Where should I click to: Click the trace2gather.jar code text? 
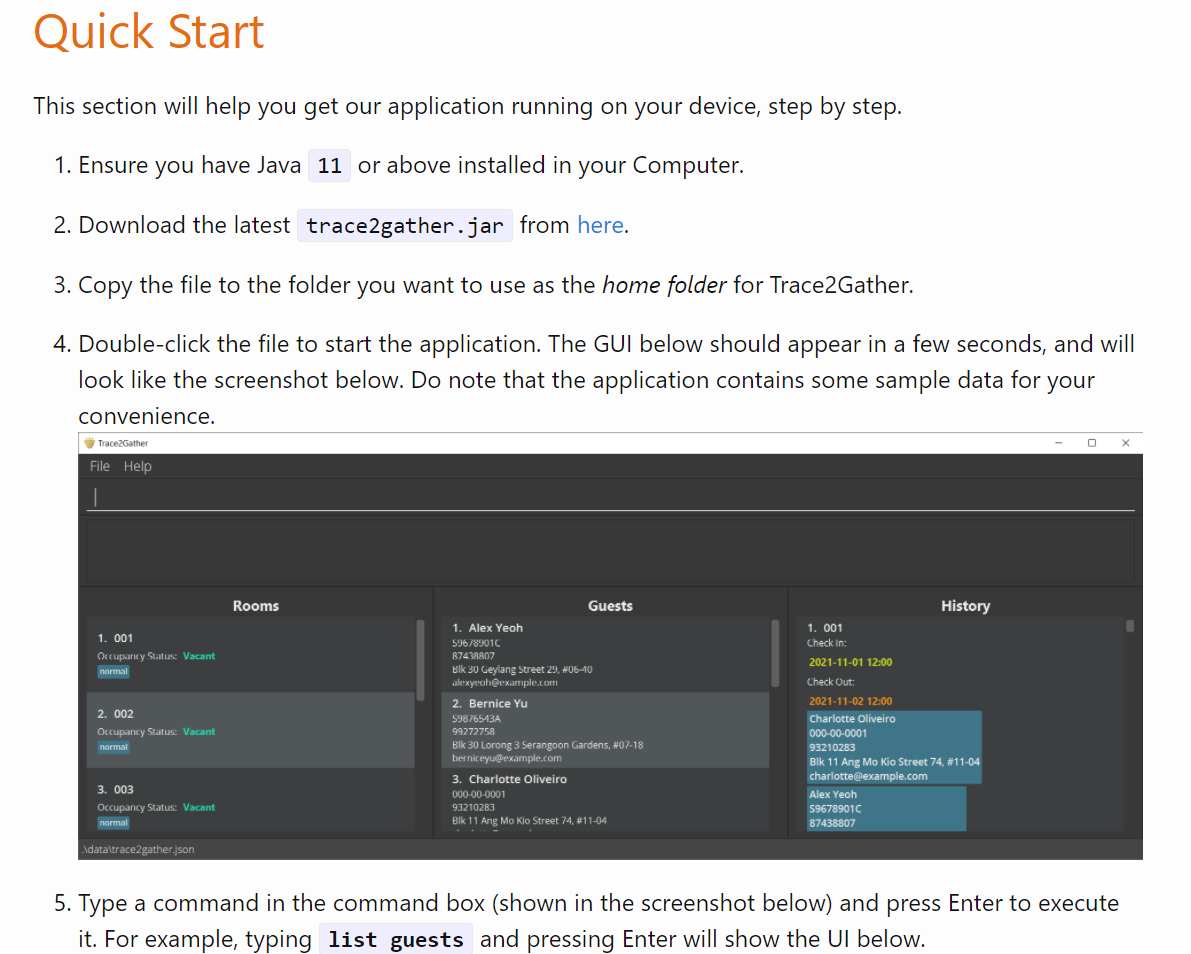[x=405, y=226]
